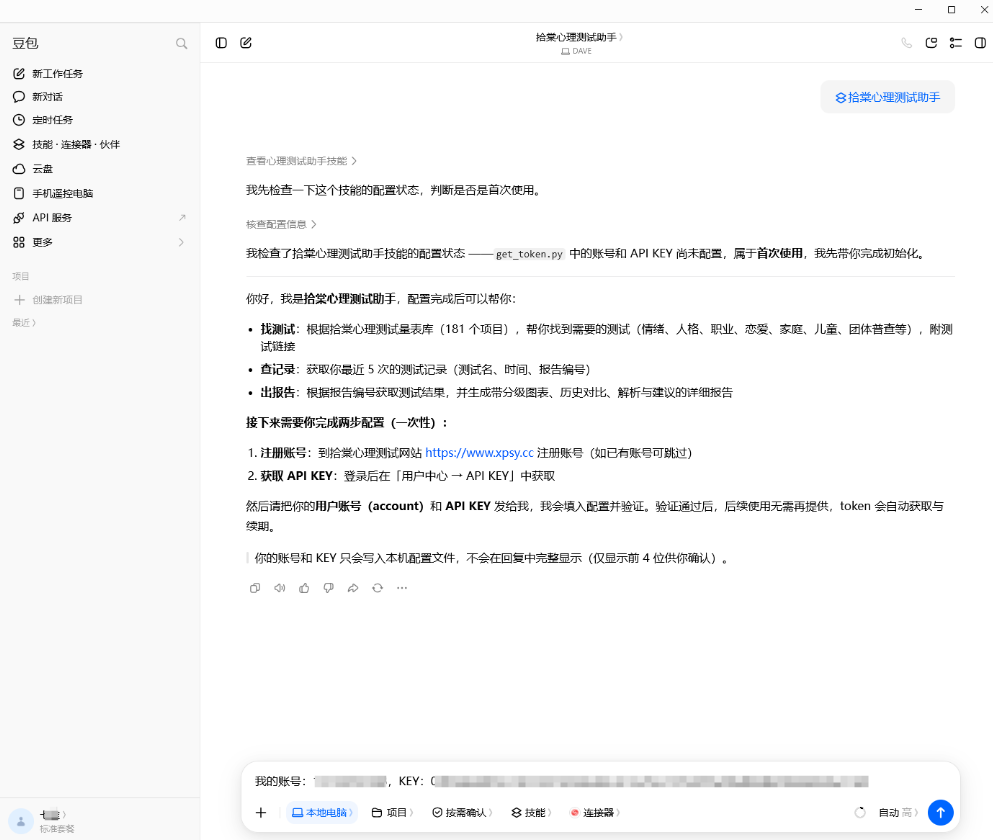Click the 标准套餐 plan label

click(56, 829)
